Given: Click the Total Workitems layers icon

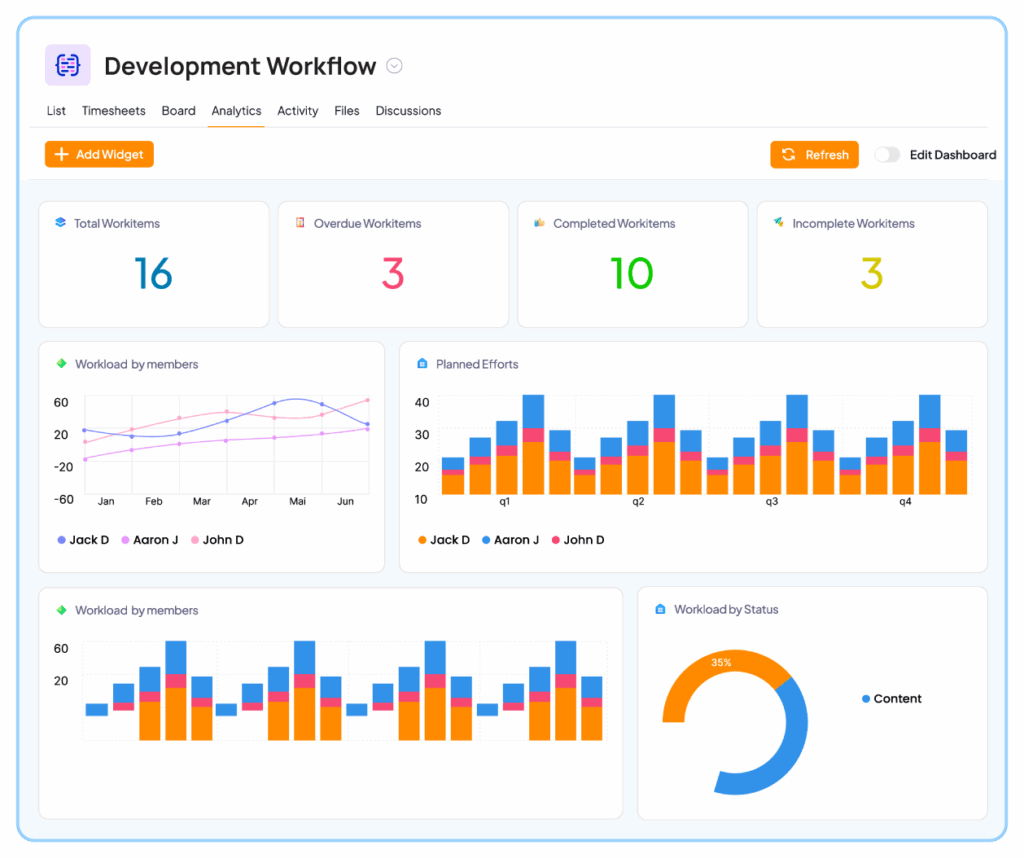Looking at the screenshot, I should point(60,223).
